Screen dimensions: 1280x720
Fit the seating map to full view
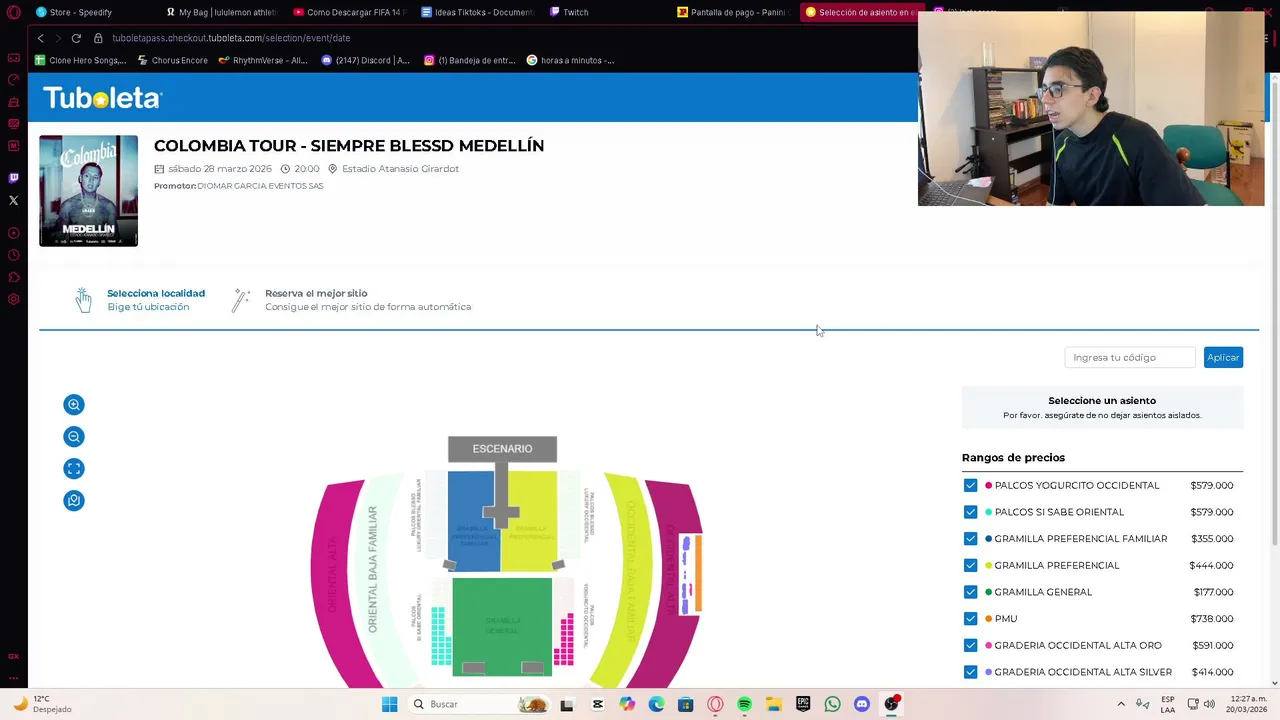74,469
